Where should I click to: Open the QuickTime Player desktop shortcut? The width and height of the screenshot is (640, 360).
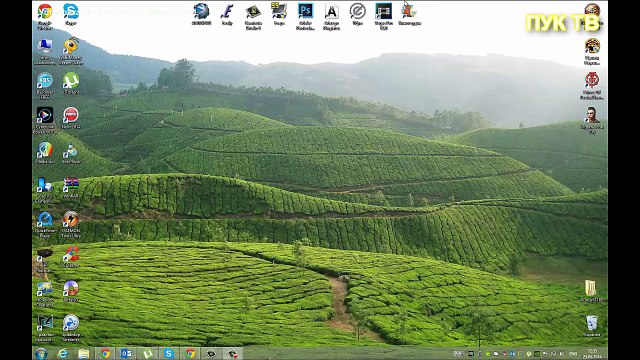[x=44, y=224]
